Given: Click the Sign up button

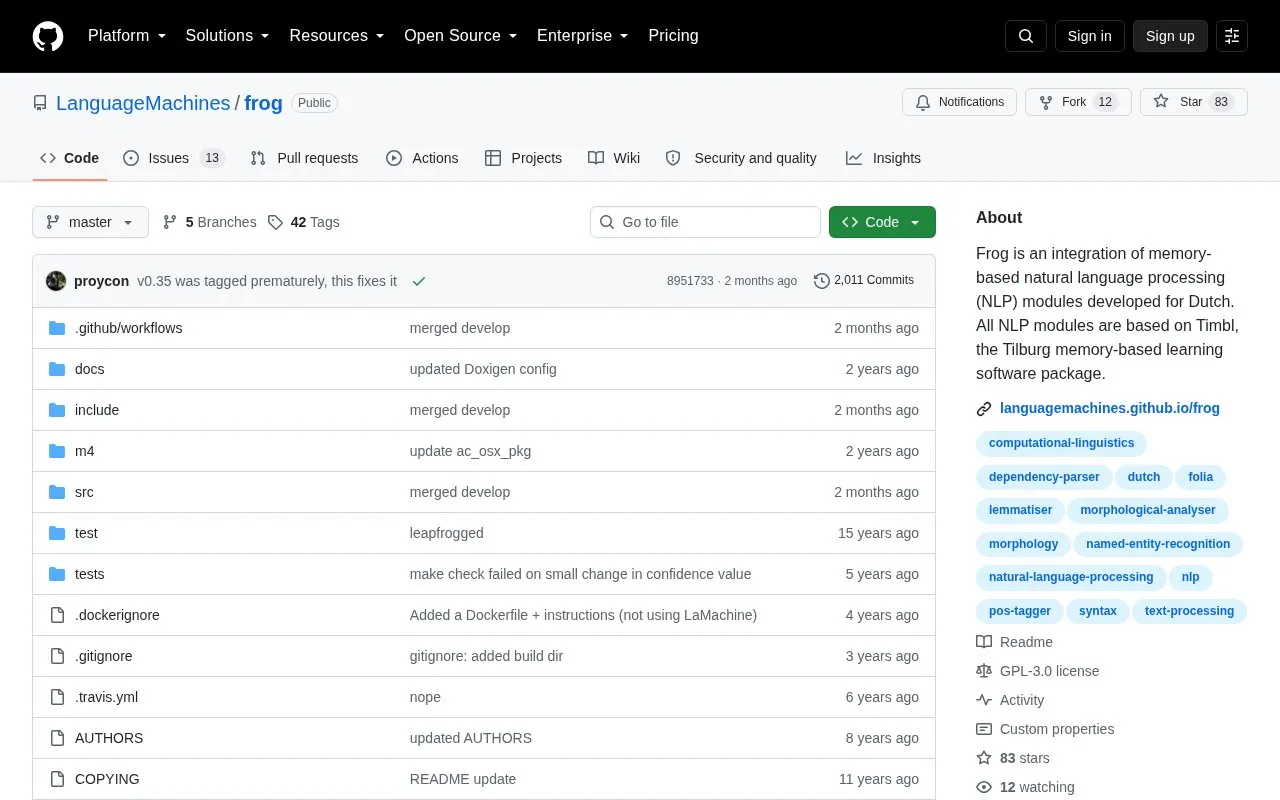Looking at the screenshot, I should pos(1170,36).
